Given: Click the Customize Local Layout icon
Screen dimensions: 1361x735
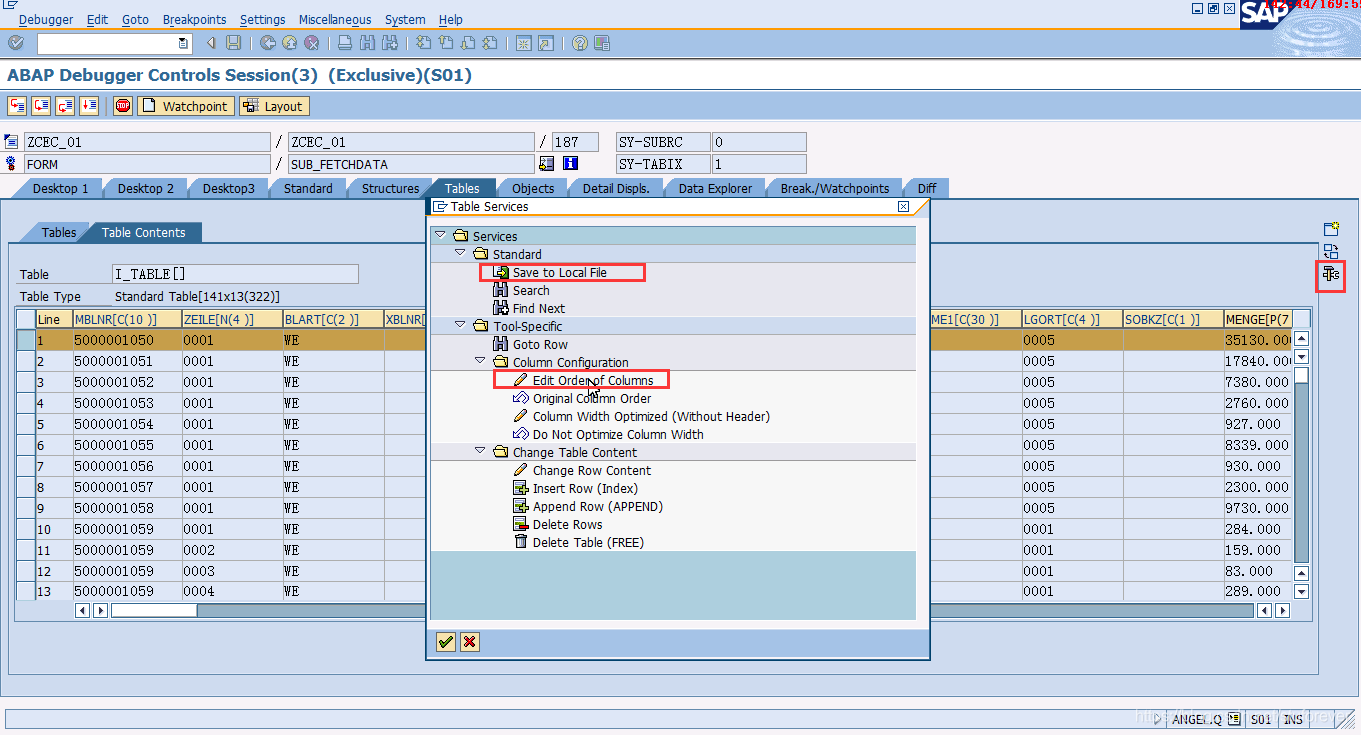Looking at the screenshot, I should pyautogui.click(x=602, y=43).
